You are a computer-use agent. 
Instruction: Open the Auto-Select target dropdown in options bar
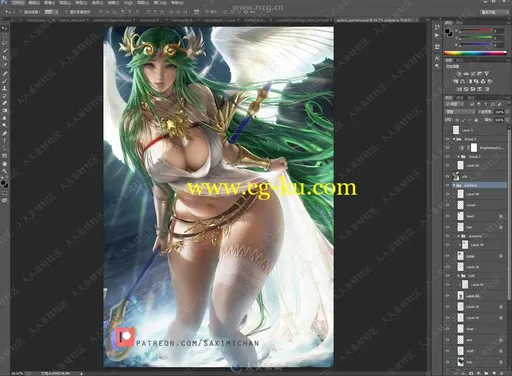[51, 12]
